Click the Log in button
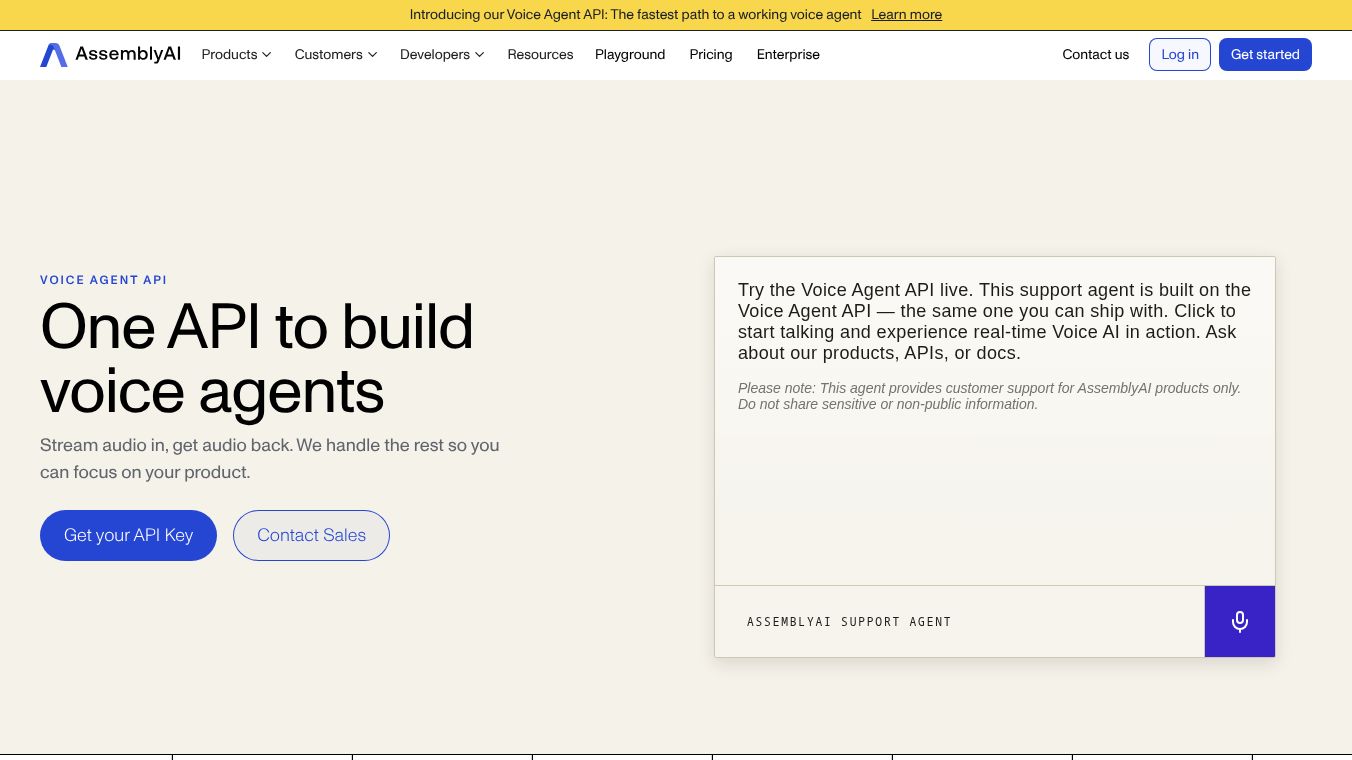Image resolution: width=1352 pixels, height=760 pixels. [1180, 55]
